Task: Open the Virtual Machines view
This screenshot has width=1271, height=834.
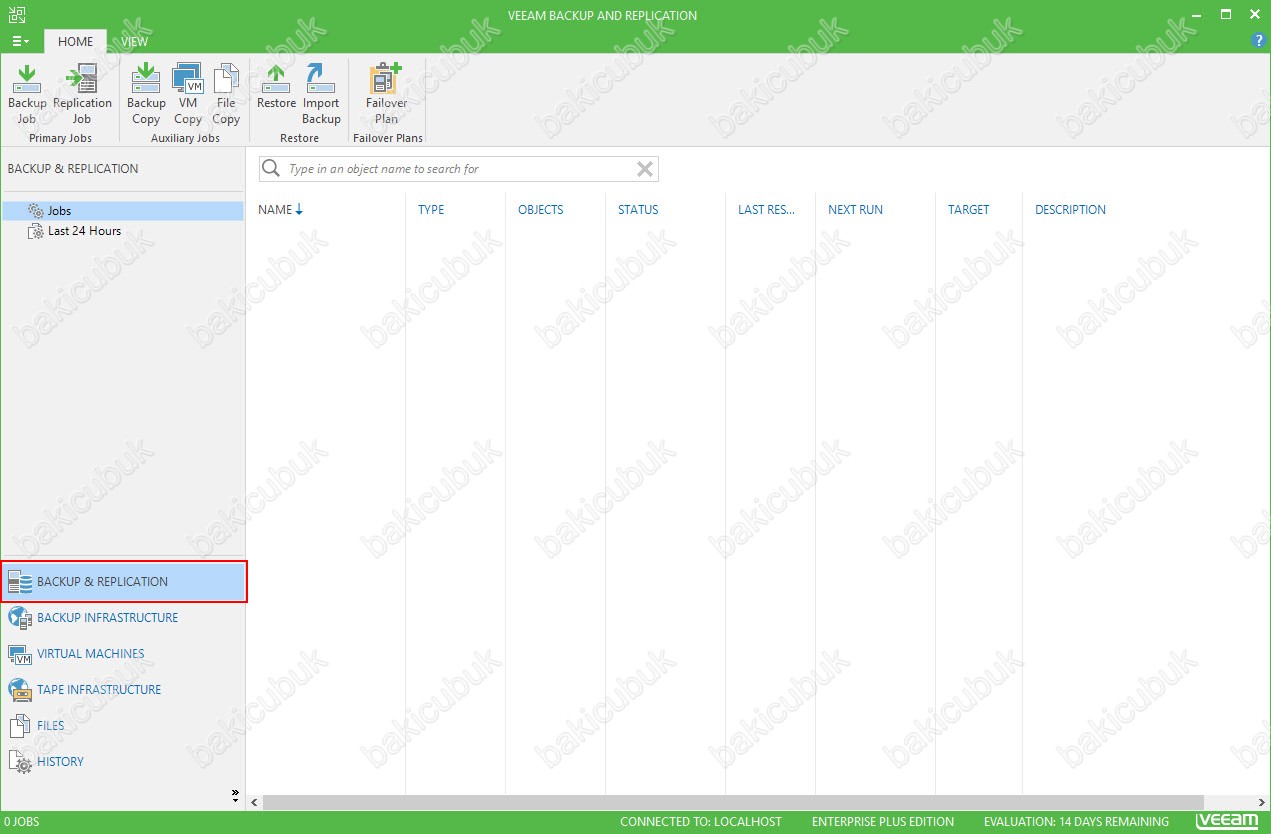Action: (x=124, y=654)
